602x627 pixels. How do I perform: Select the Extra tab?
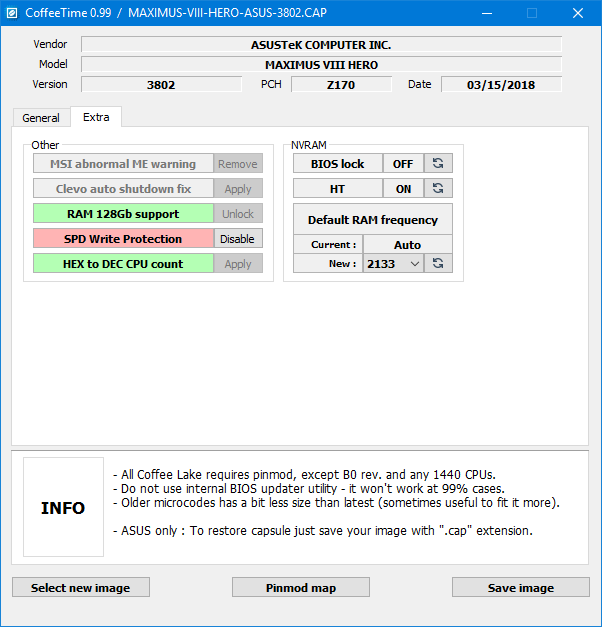coord(96,117)
